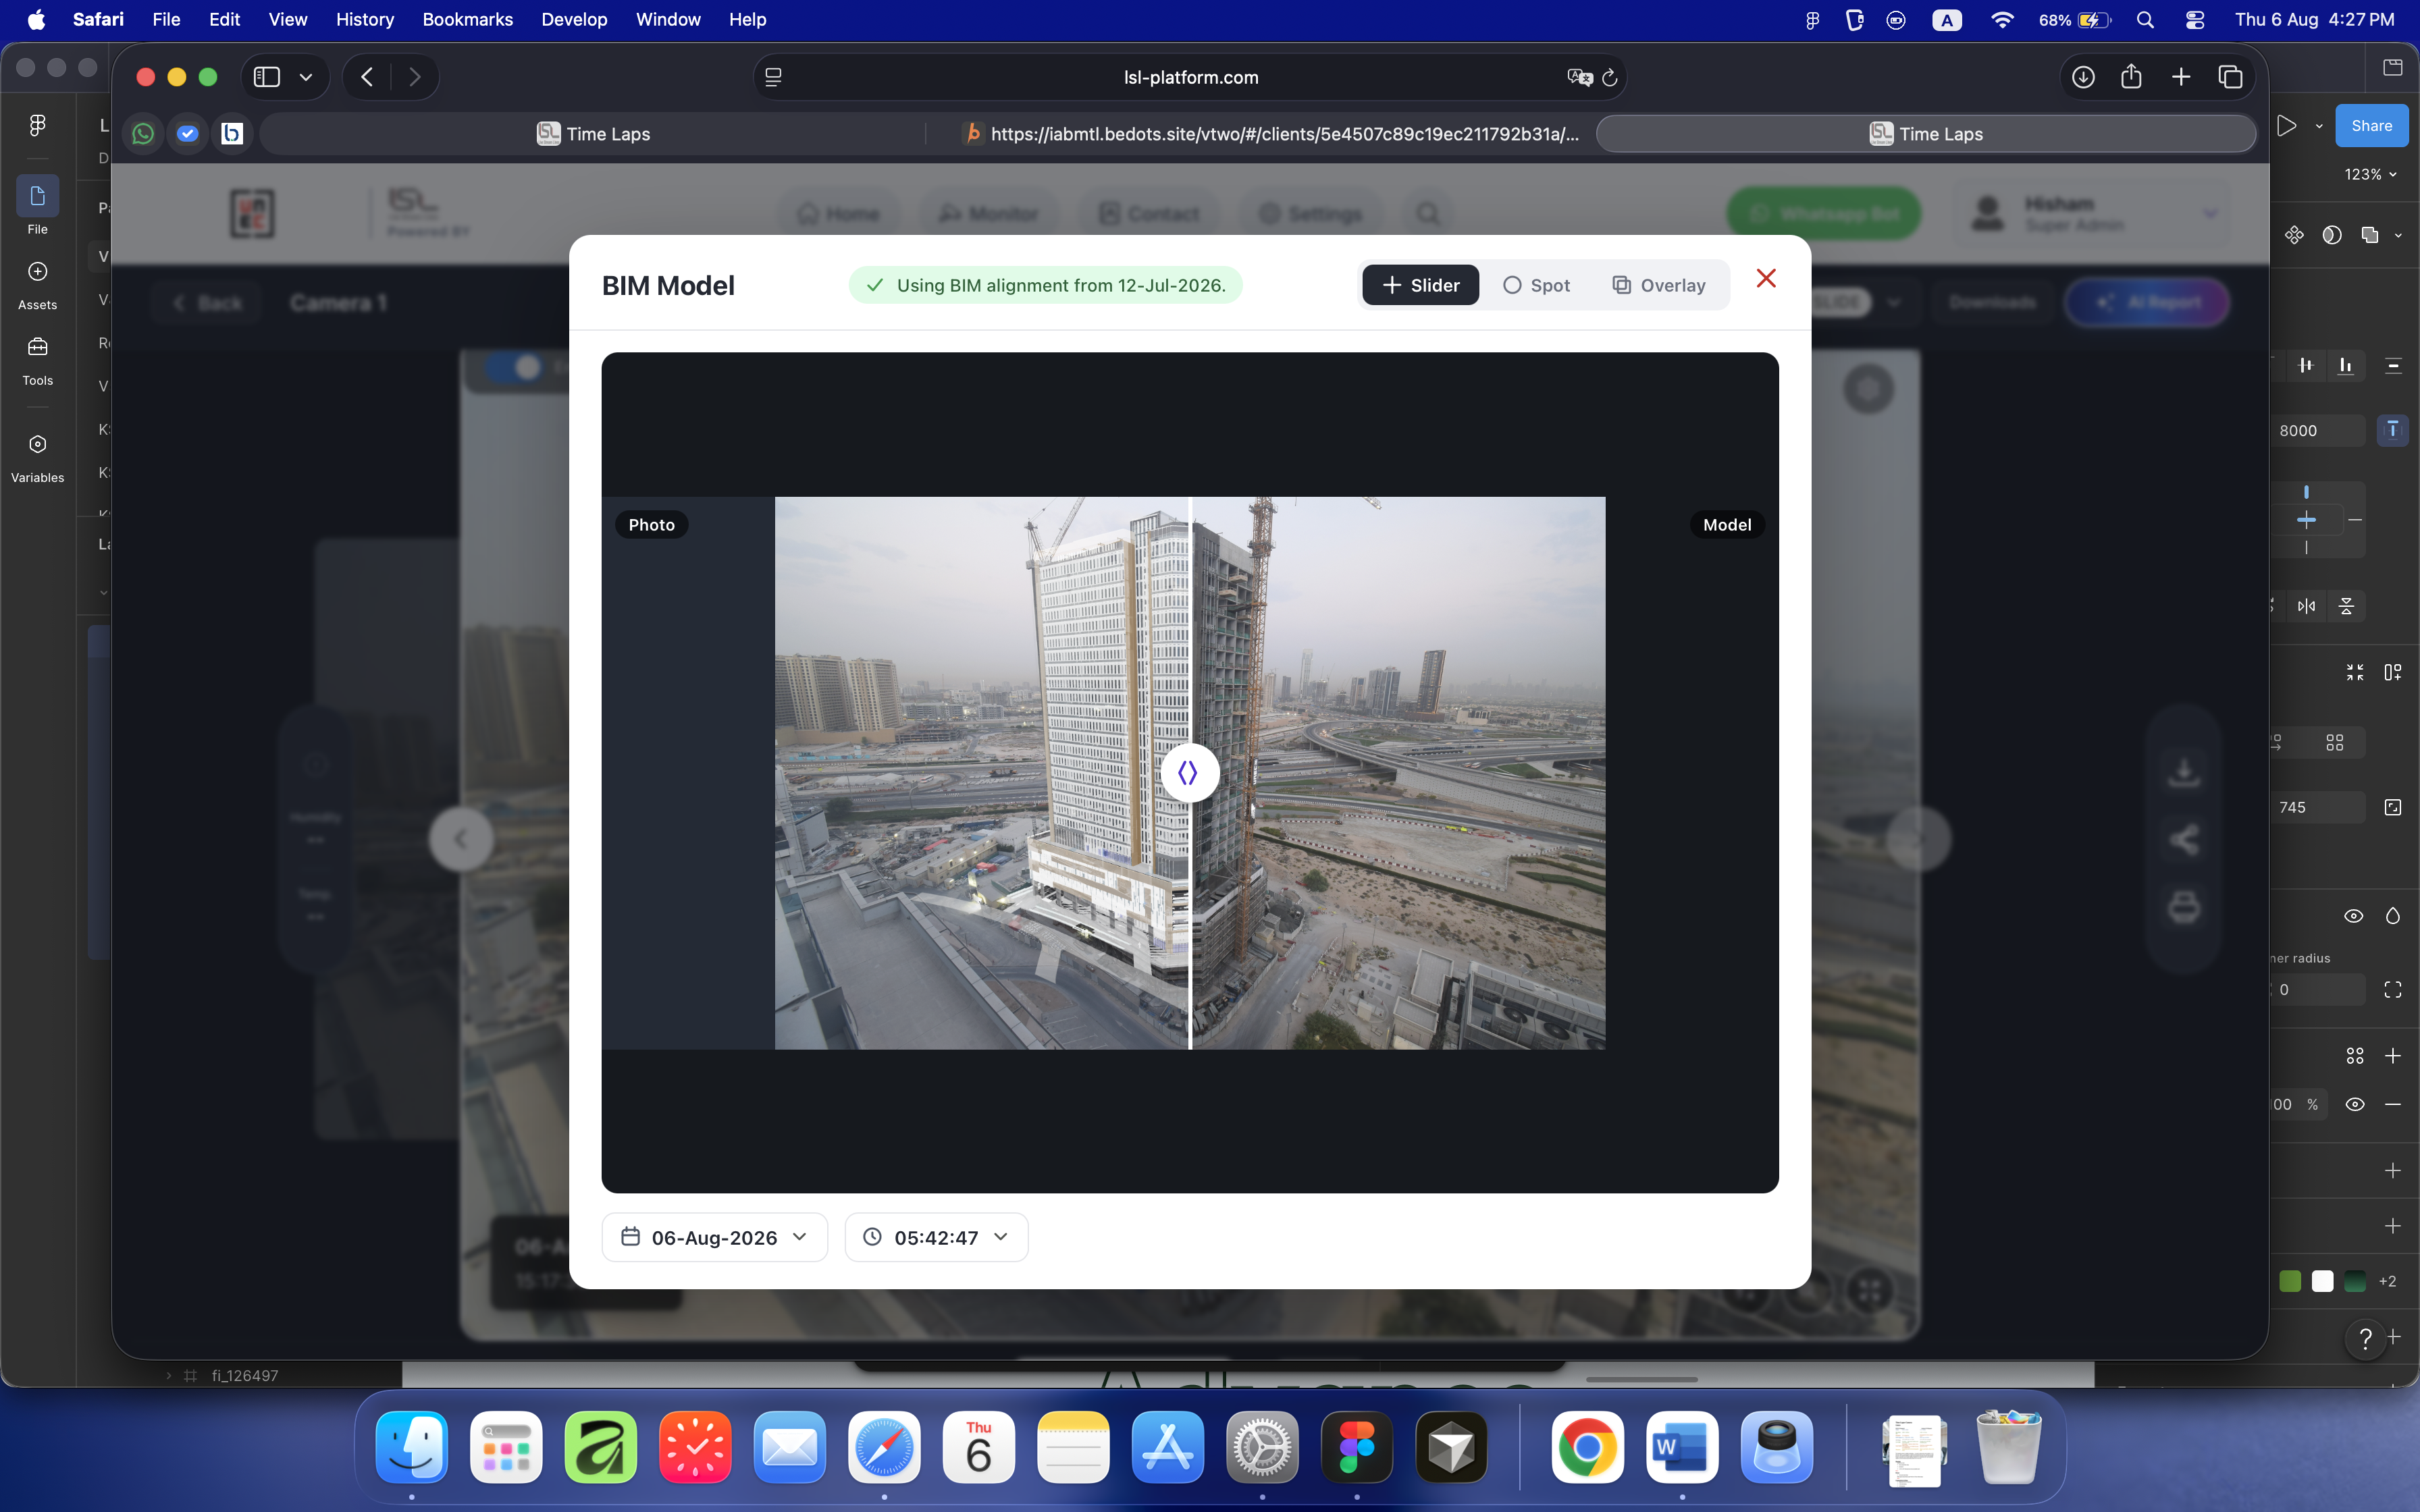The width and height of the screenshot is (2420, 1512).
Task: Go forward in Safari history
Action: click(x=415, y=77)
